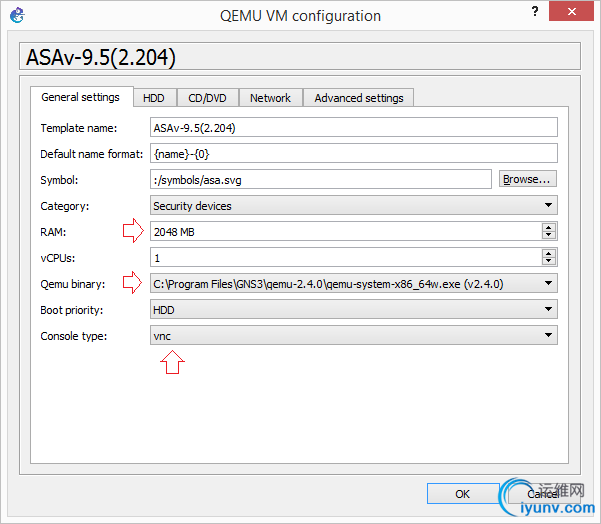This screenshot has width=601, height=524.
Task: Switch to the General settings tab
Action: pyautogui.click(x=80, y=97)
